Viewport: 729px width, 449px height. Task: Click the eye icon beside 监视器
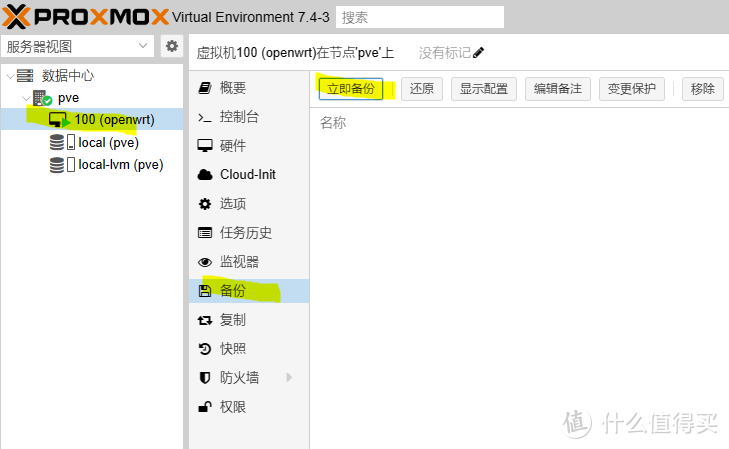(x=205, y=262)
